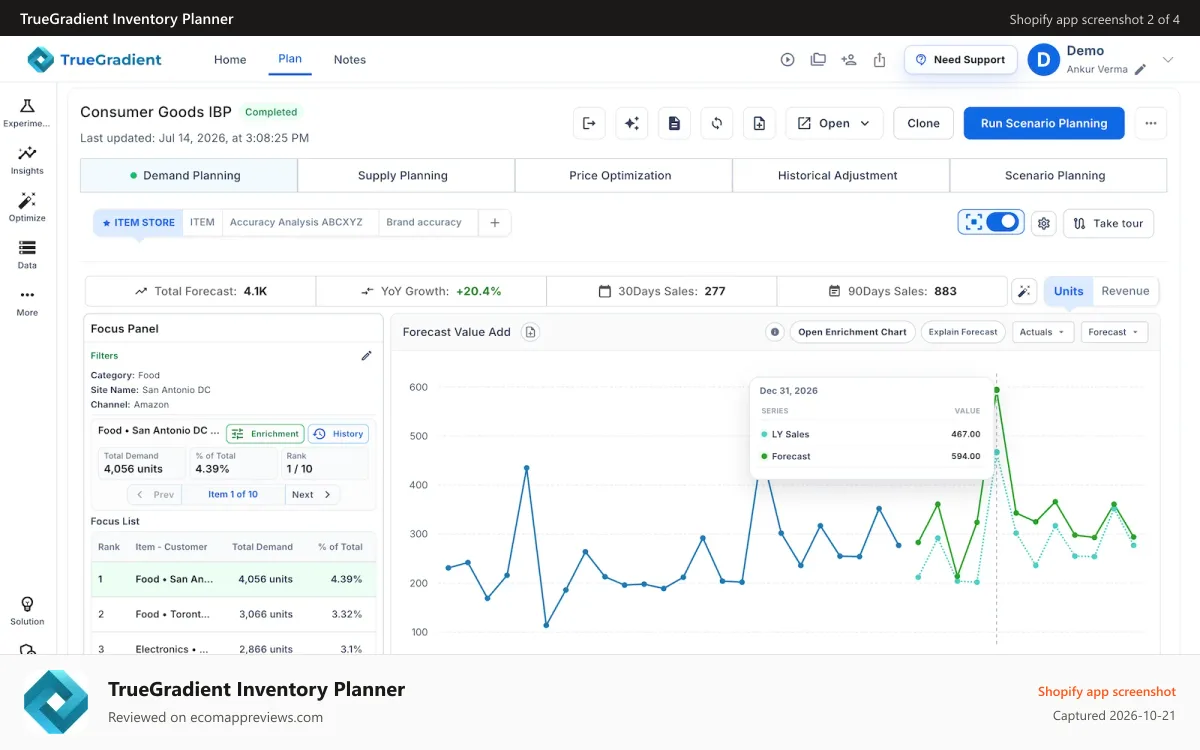Go to the Prev focus item

click(x=154, y=495)
